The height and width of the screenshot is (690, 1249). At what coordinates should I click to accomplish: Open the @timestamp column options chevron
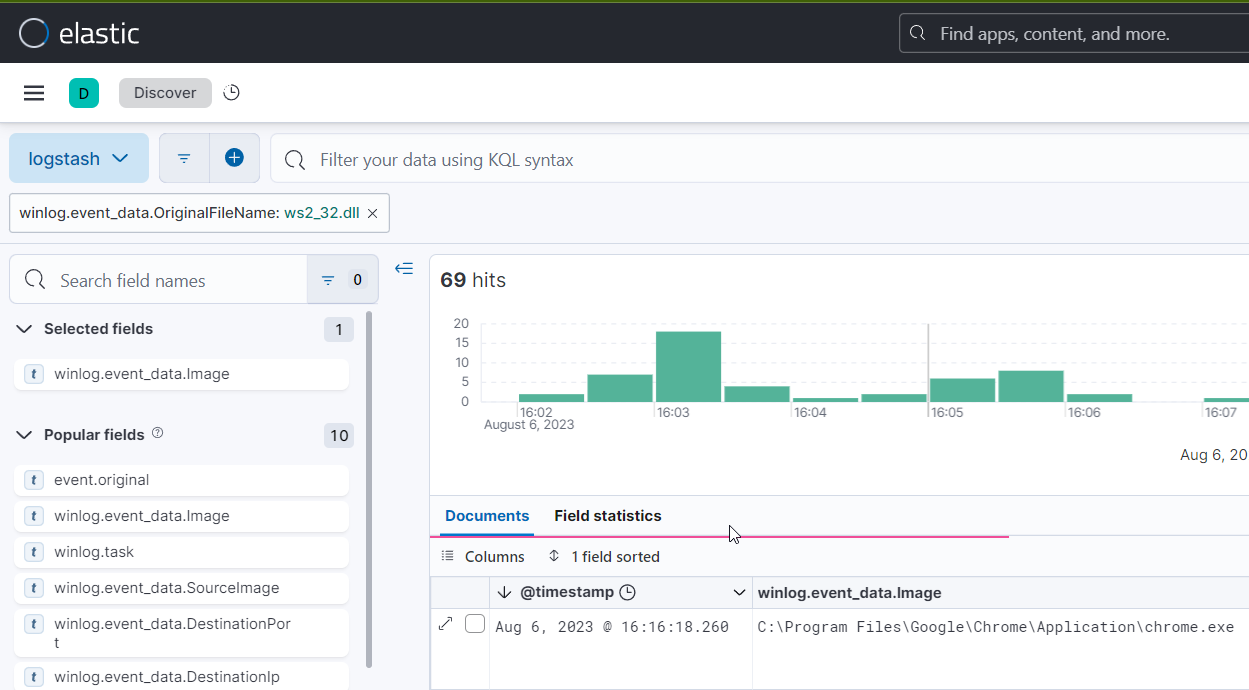click(x=739, y=591)
